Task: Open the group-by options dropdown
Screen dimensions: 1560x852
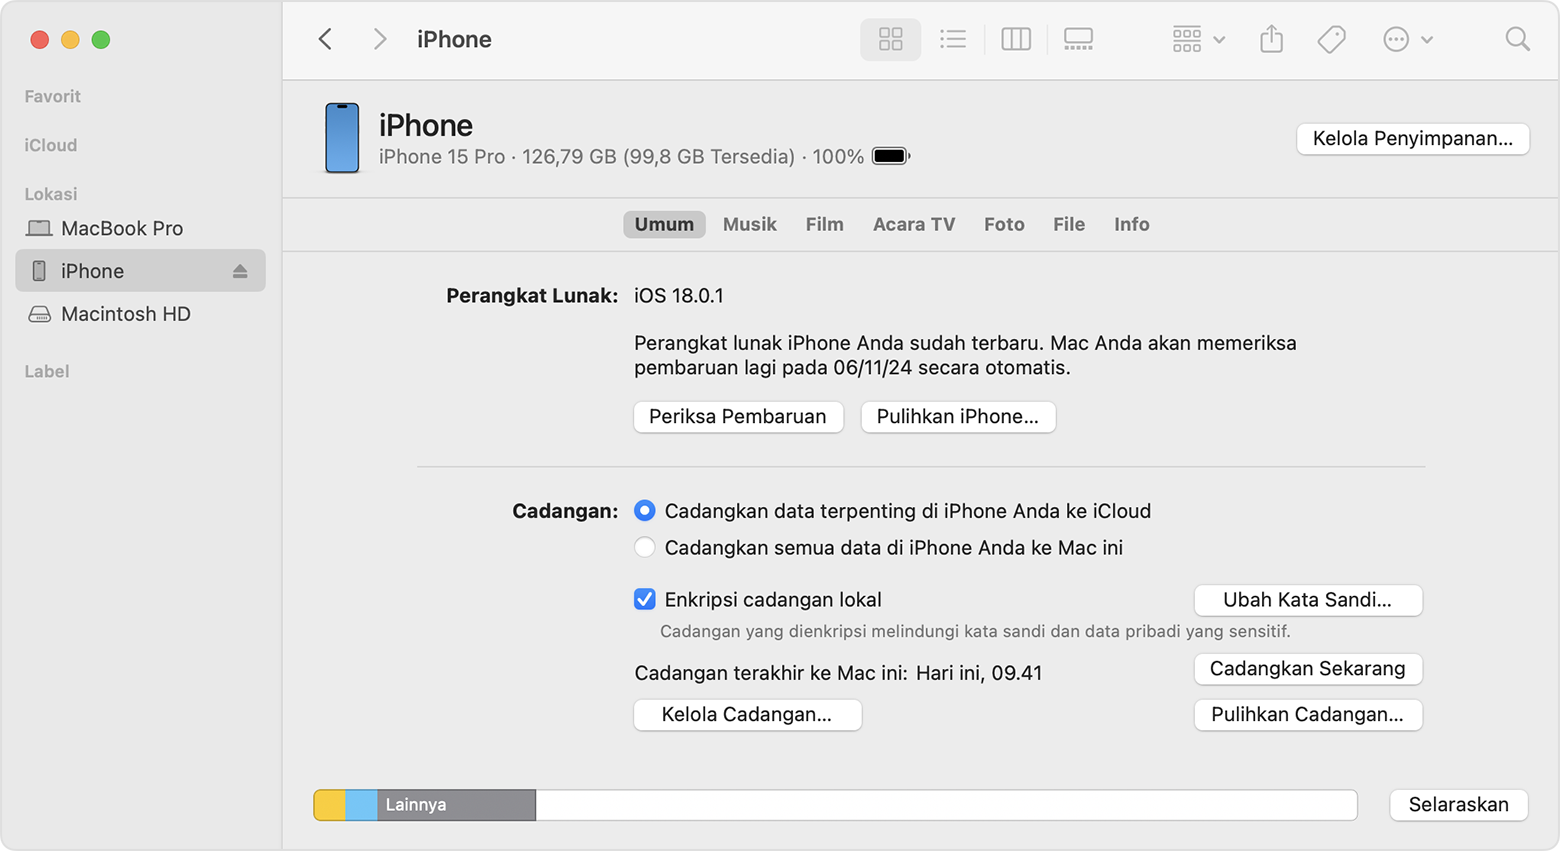Action: (1198, 39)
